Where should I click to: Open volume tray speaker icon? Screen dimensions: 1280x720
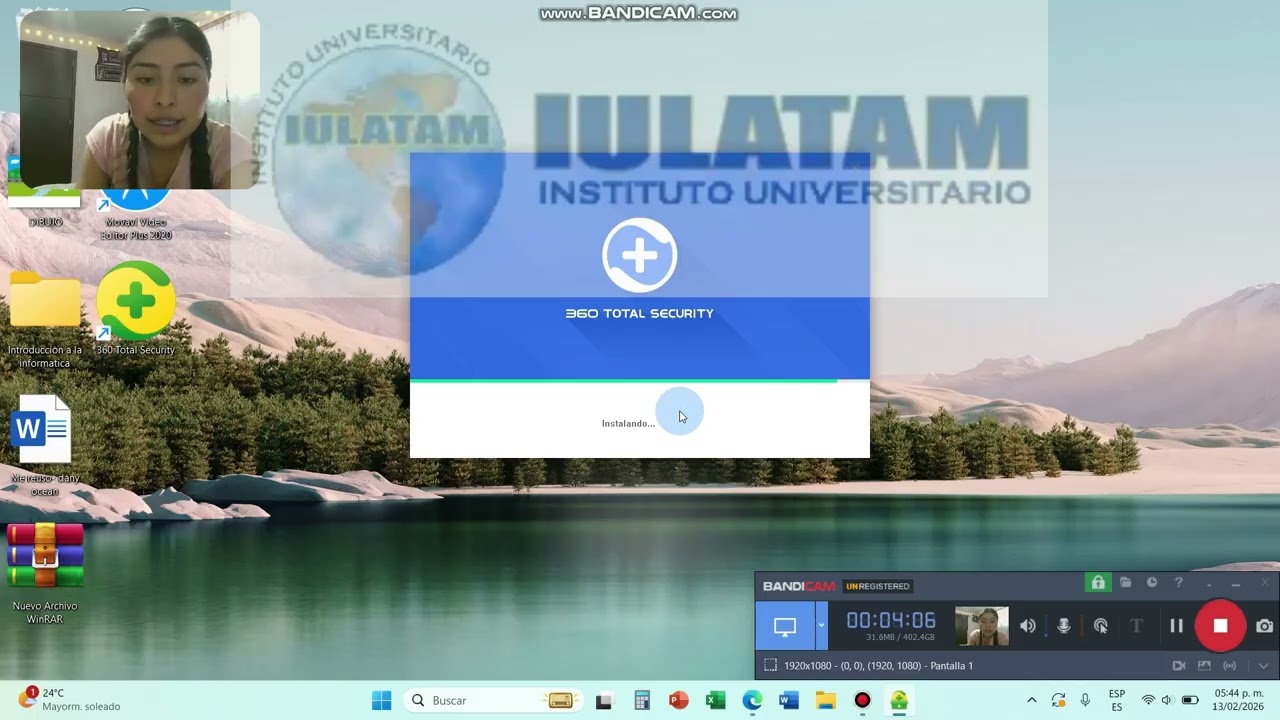pos(1167,700)
